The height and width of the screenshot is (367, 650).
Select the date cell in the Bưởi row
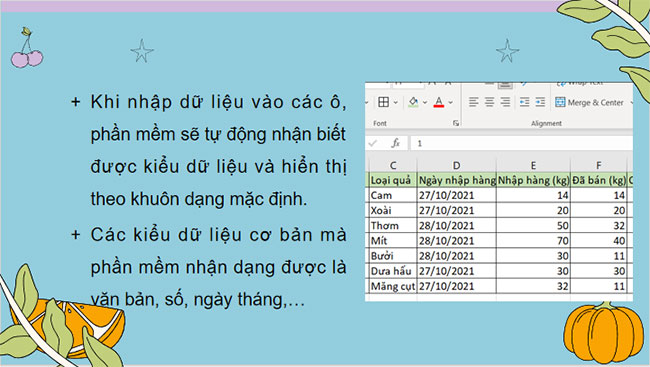[x=456, y=255]
